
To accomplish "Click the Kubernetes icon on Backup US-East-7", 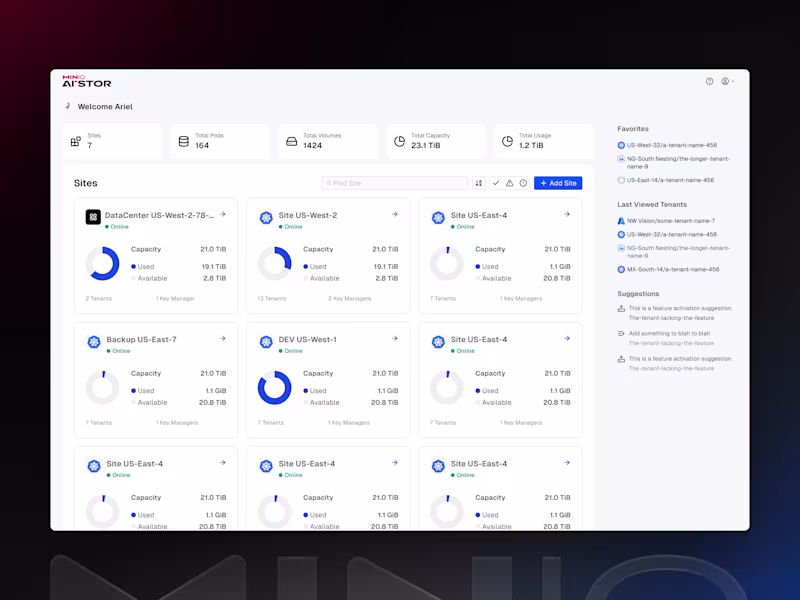I will (94, 342).
